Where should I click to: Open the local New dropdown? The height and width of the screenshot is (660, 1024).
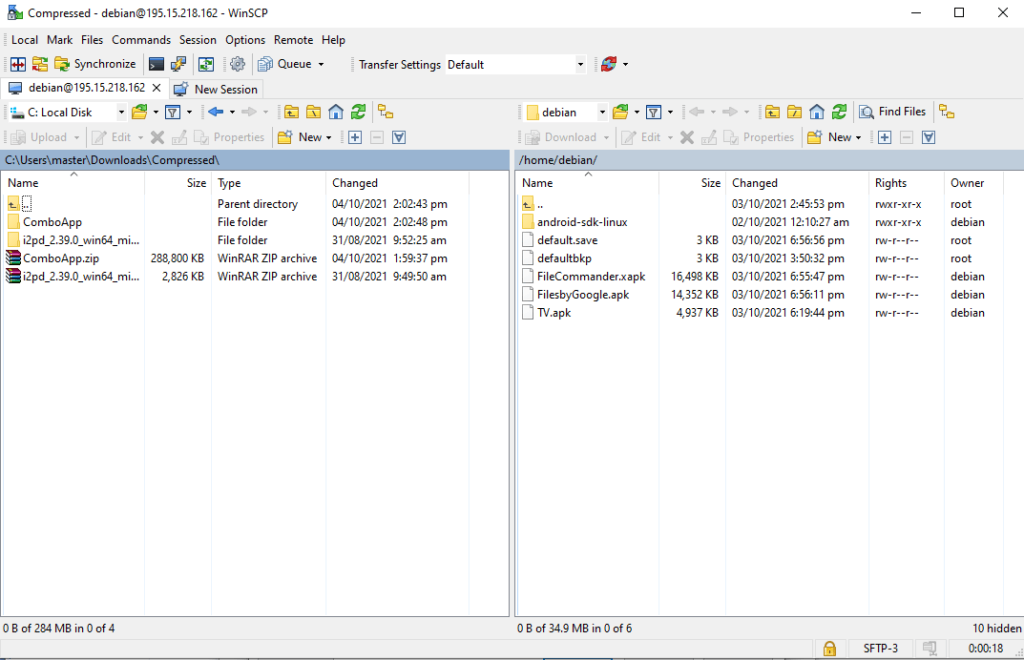[305, 137]
